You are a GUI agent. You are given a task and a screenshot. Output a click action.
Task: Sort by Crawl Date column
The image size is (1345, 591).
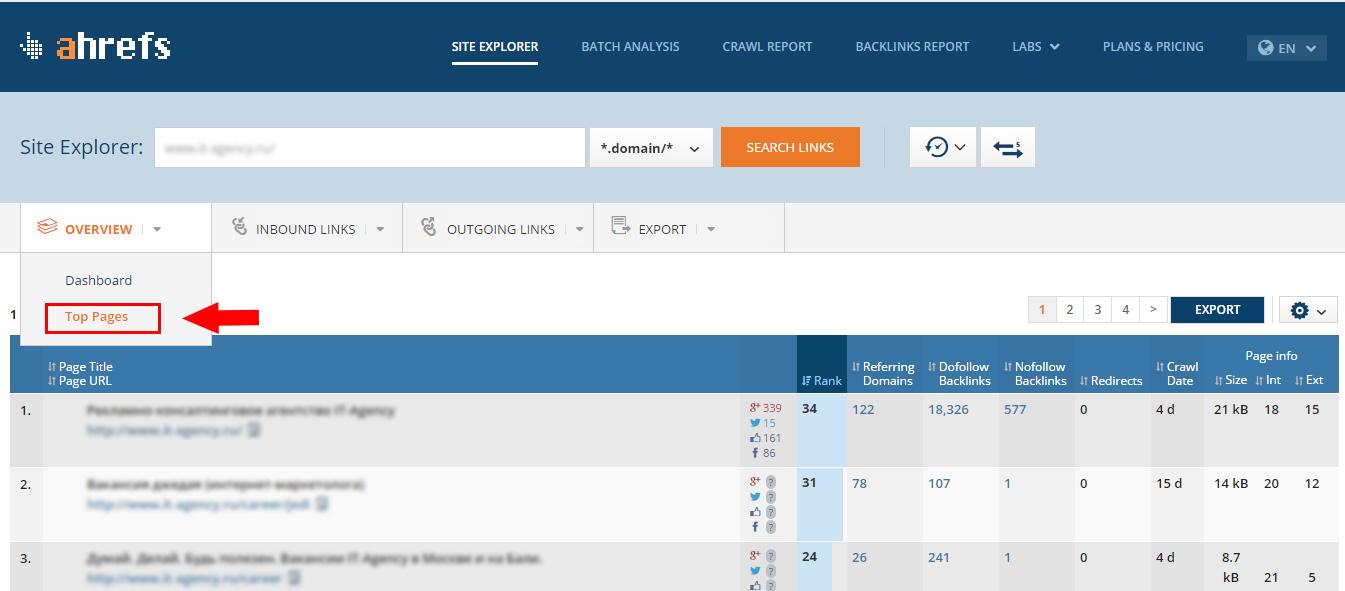[1177, 374]
